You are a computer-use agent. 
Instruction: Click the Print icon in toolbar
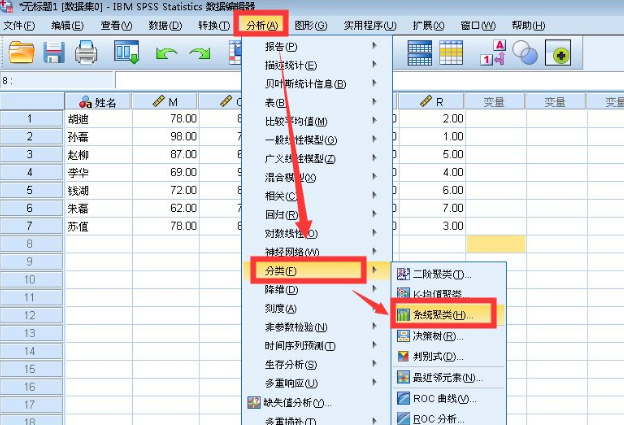coord(86,52)
